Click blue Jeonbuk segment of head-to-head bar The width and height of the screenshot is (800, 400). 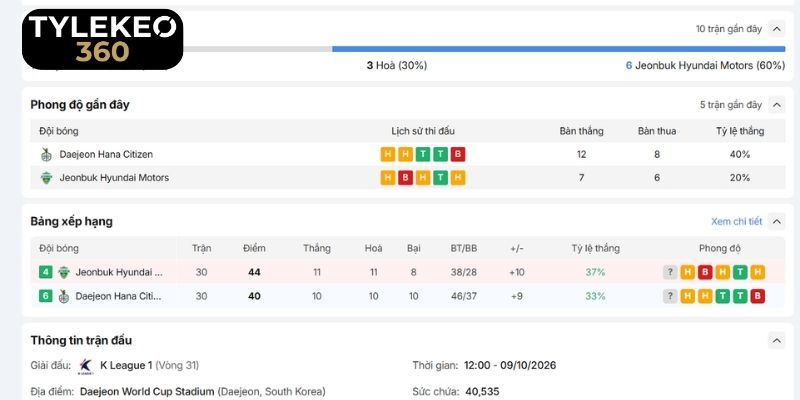(x=559, y=49)
